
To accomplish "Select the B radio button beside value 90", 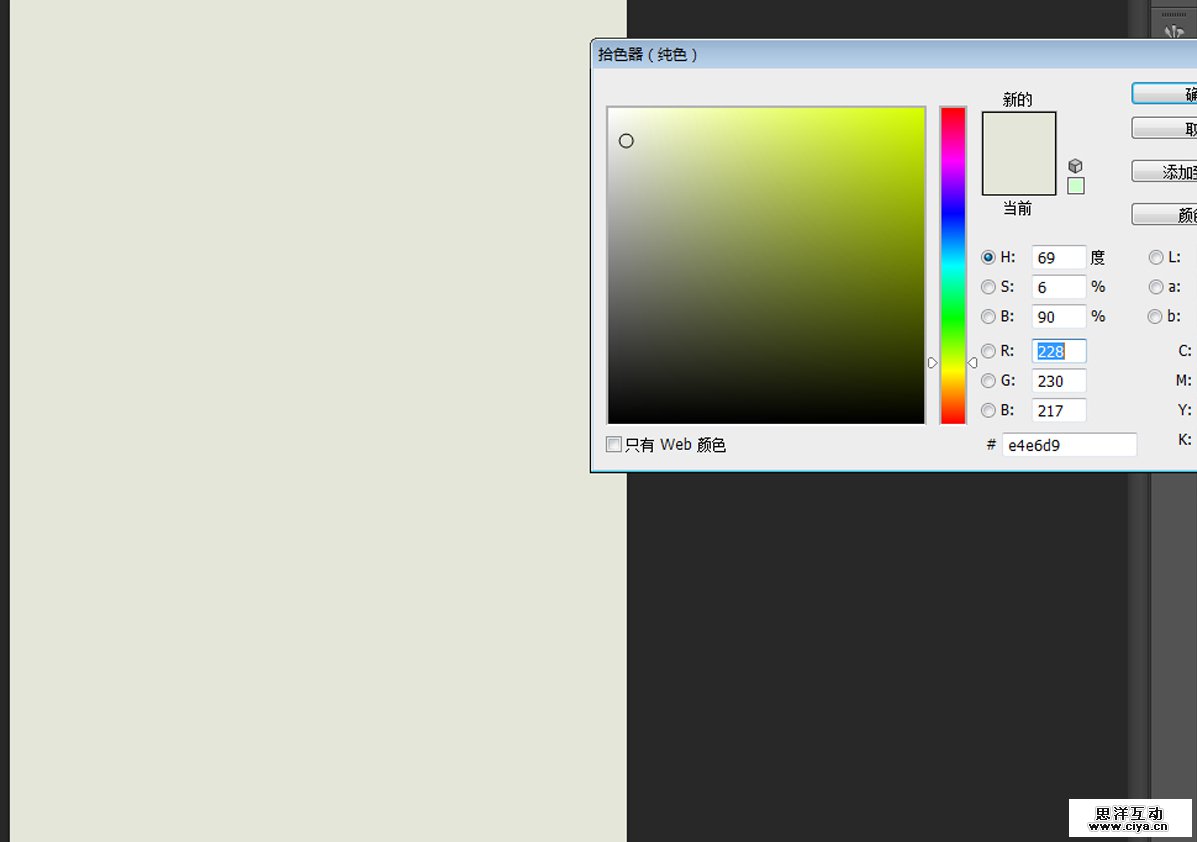I will pos(988,316).
